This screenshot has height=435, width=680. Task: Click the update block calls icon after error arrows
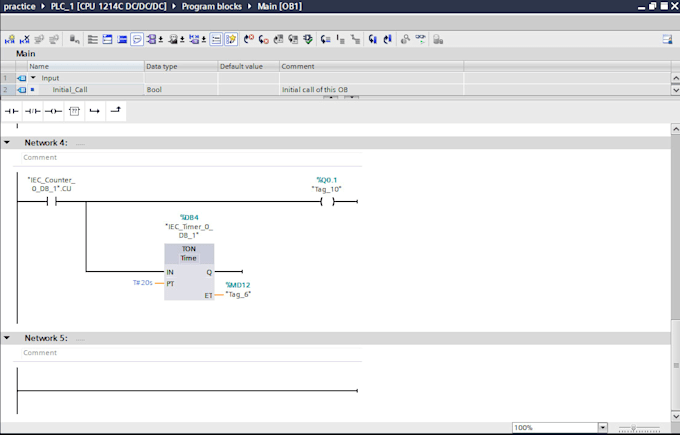pos(278,40)
